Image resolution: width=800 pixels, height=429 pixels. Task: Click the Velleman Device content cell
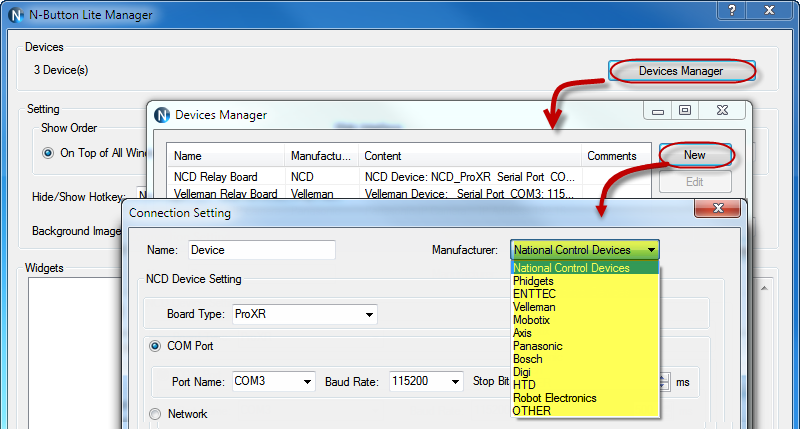[x=470, y=194]
